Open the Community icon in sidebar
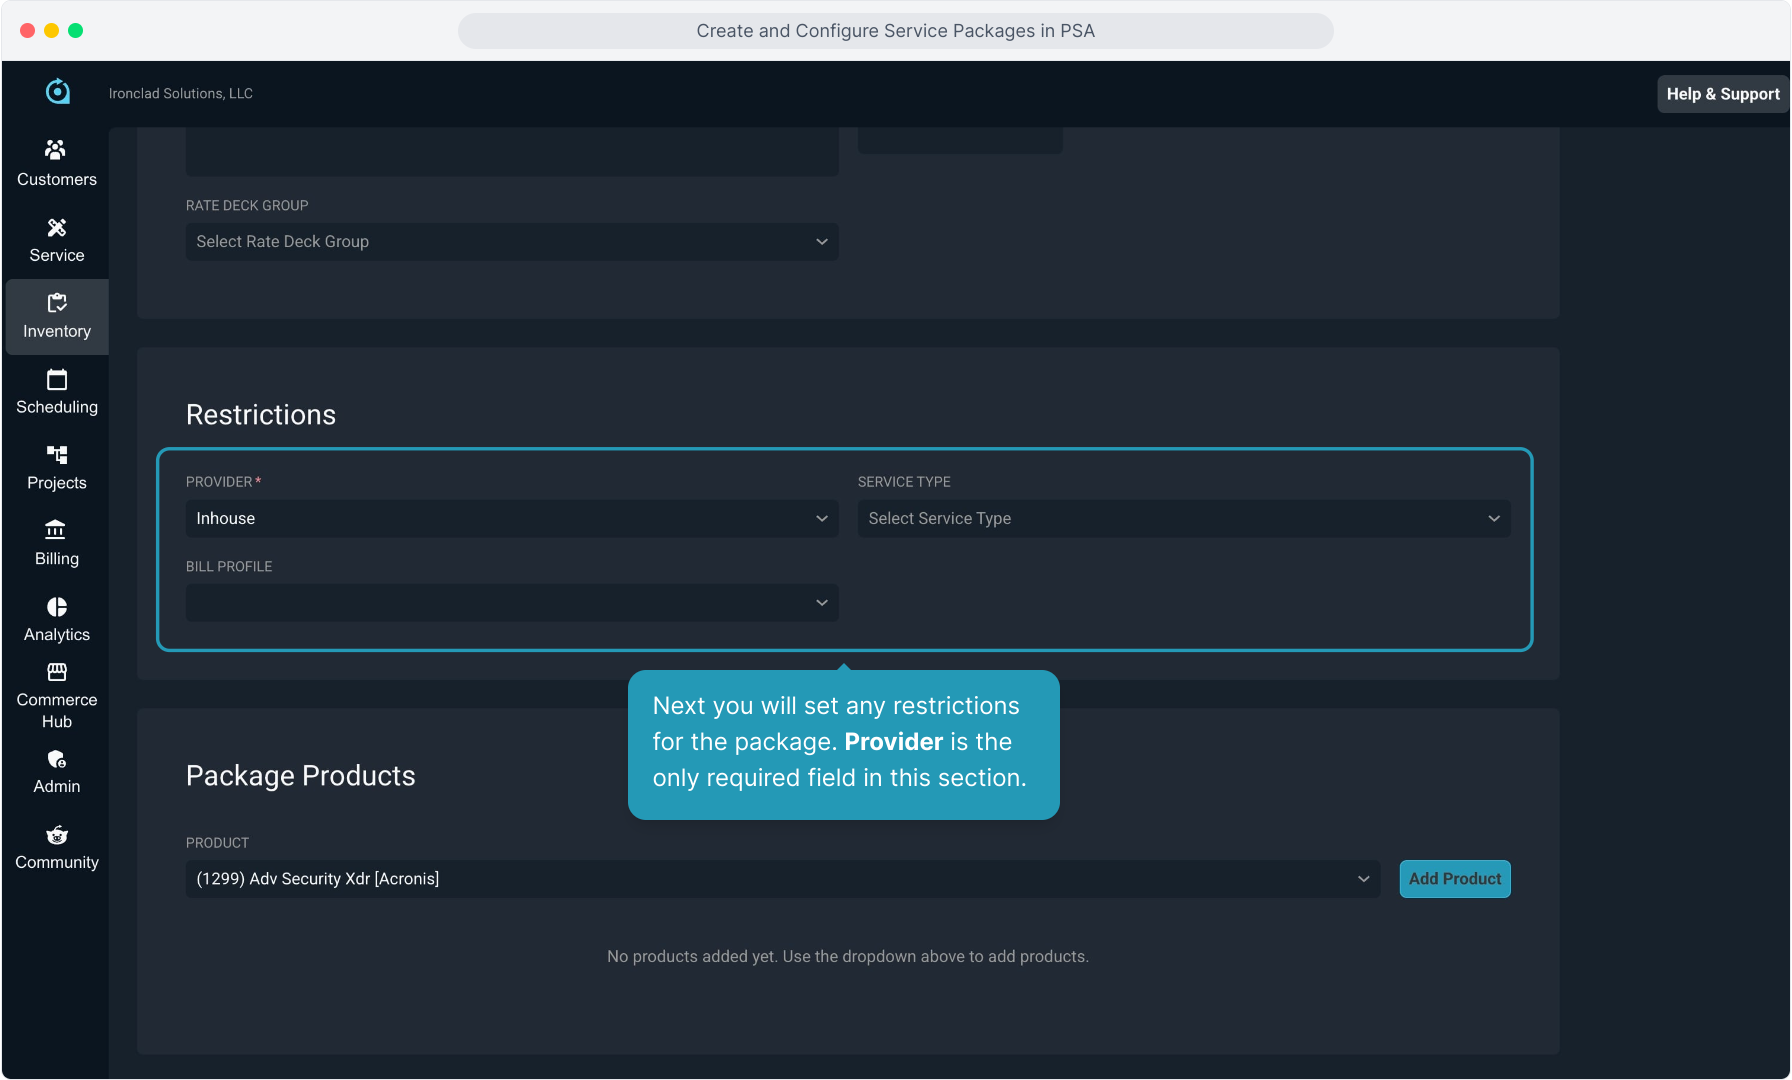This screenshot has width=1792, height=1080. [56, 836]
